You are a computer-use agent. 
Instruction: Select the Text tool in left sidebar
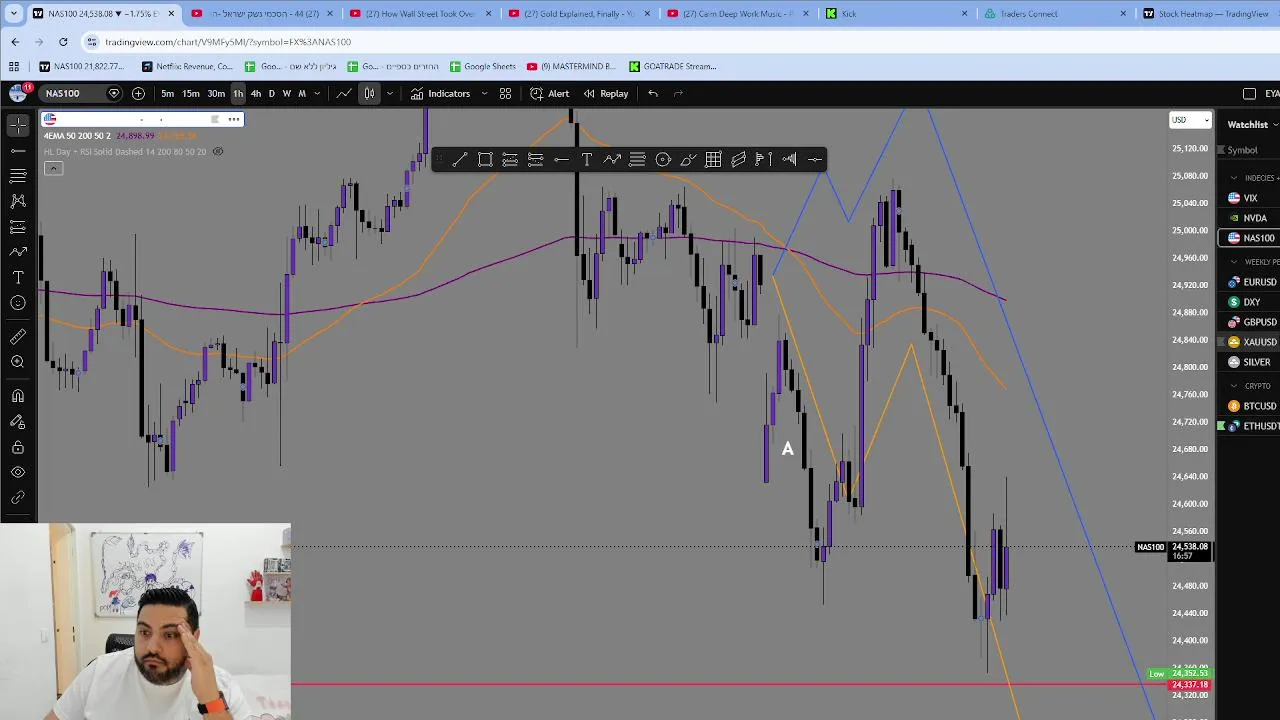pyautogui.click(x=18, y=277)
